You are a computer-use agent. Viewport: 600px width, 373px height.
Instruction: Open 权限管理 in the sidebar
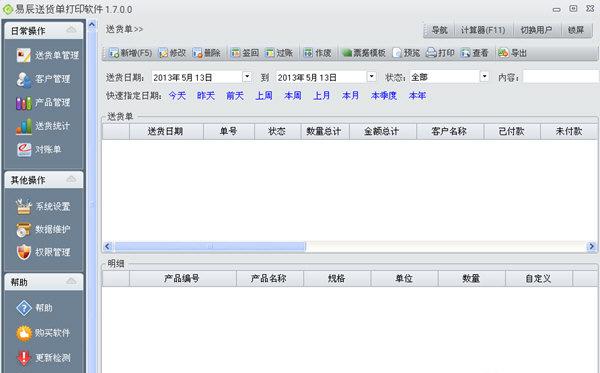click(43, 252)
